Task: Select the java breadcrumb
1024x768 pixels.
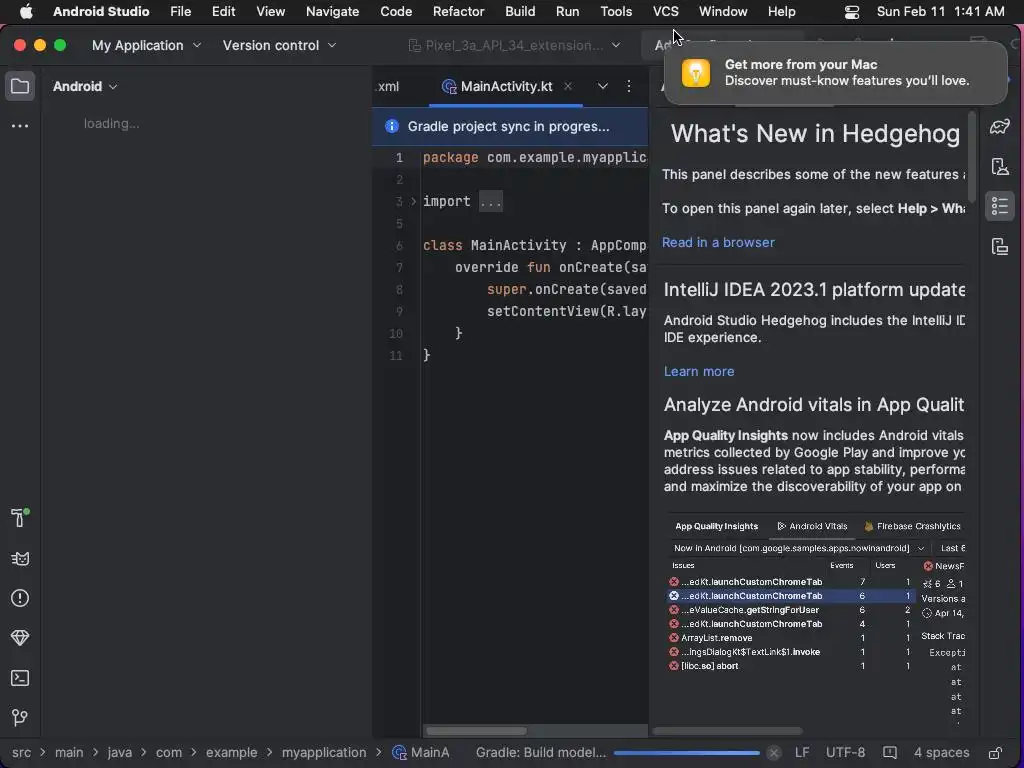Action: pos(120,752)
